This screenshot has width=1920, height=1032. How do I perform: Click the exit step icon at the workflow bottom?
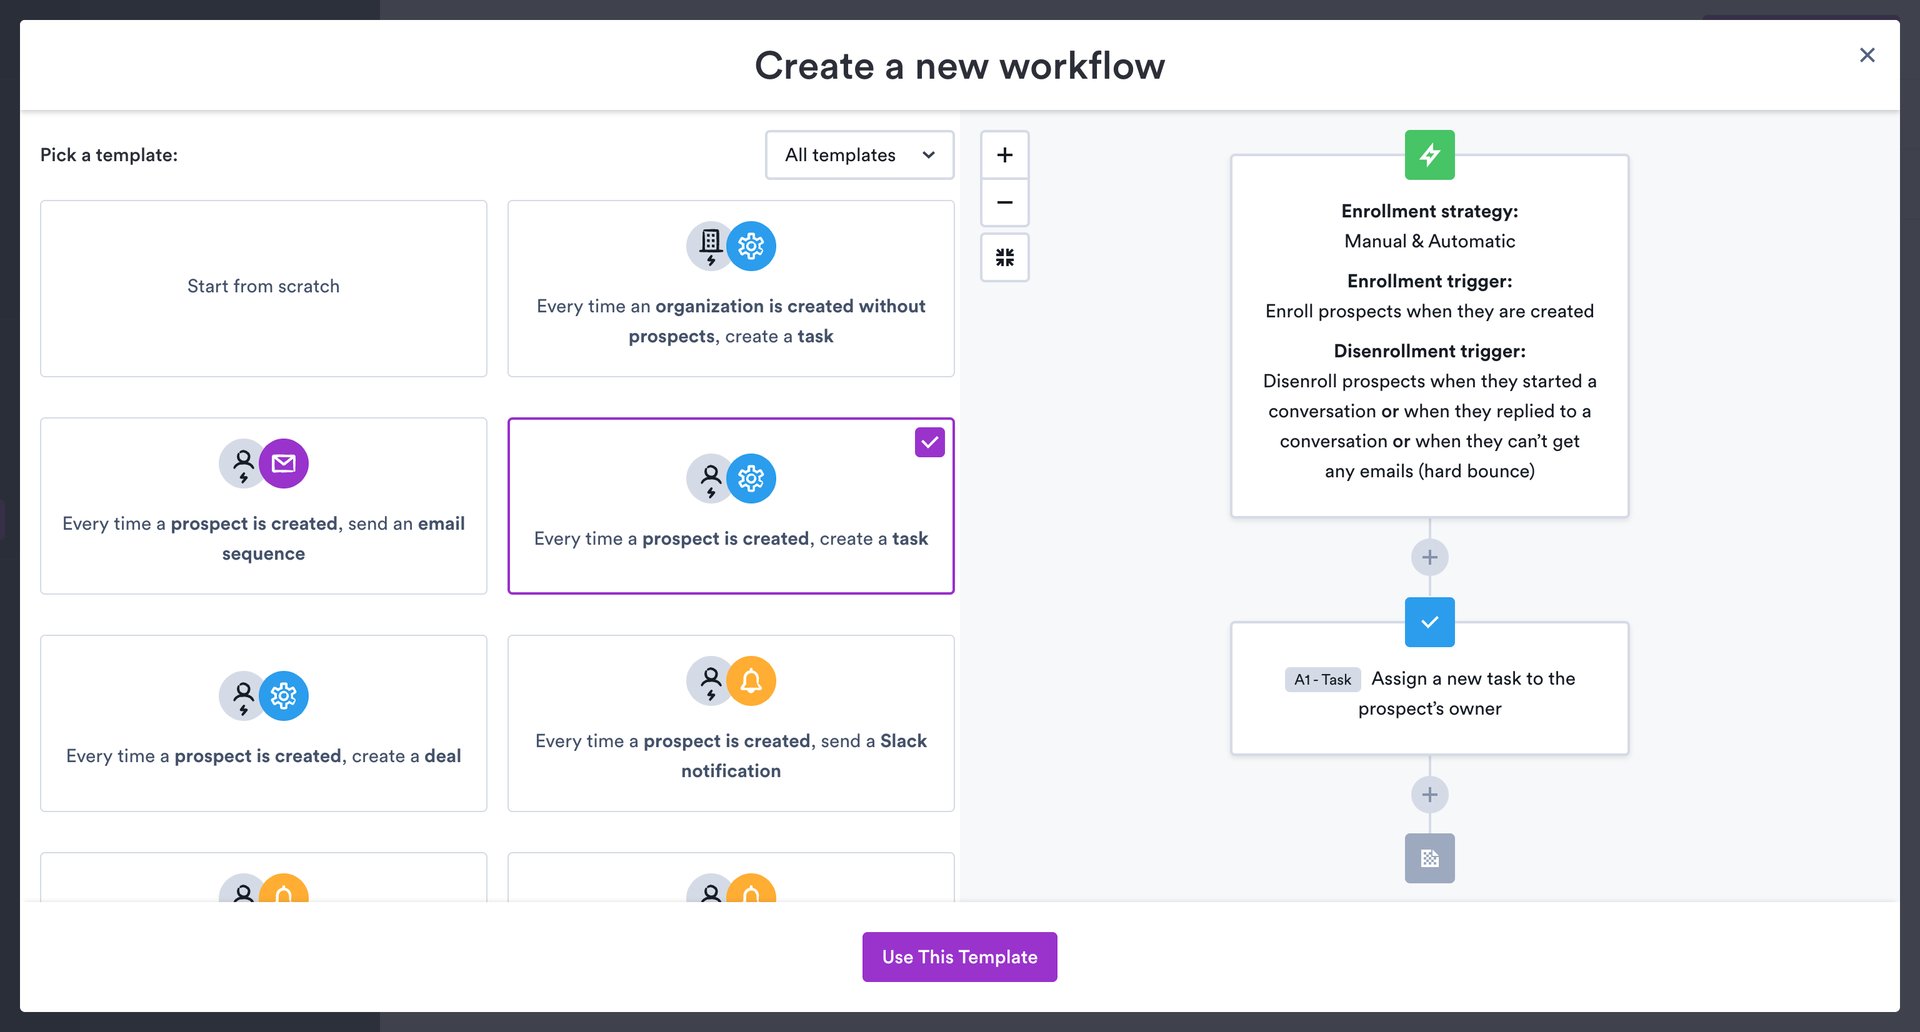pyautogui.click(x=1429, y=858)
